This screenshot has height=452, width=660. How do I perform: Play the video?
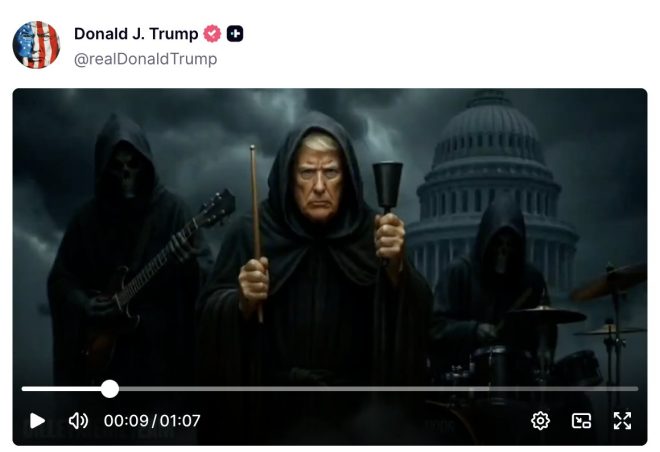[x=37, y=420]
